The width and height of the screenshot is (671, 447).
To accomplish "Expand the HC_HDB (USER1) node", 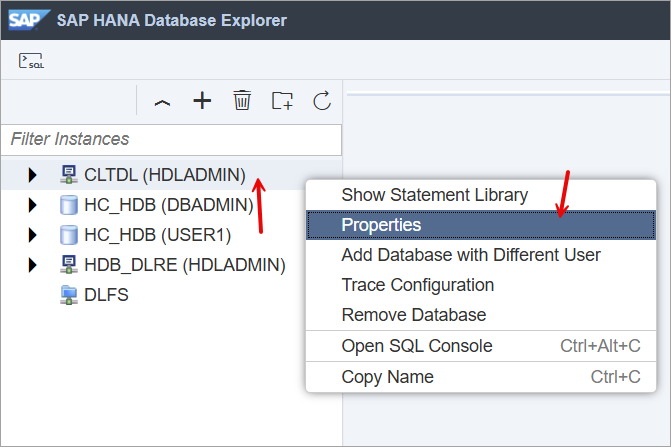I will tap(33, 235).
